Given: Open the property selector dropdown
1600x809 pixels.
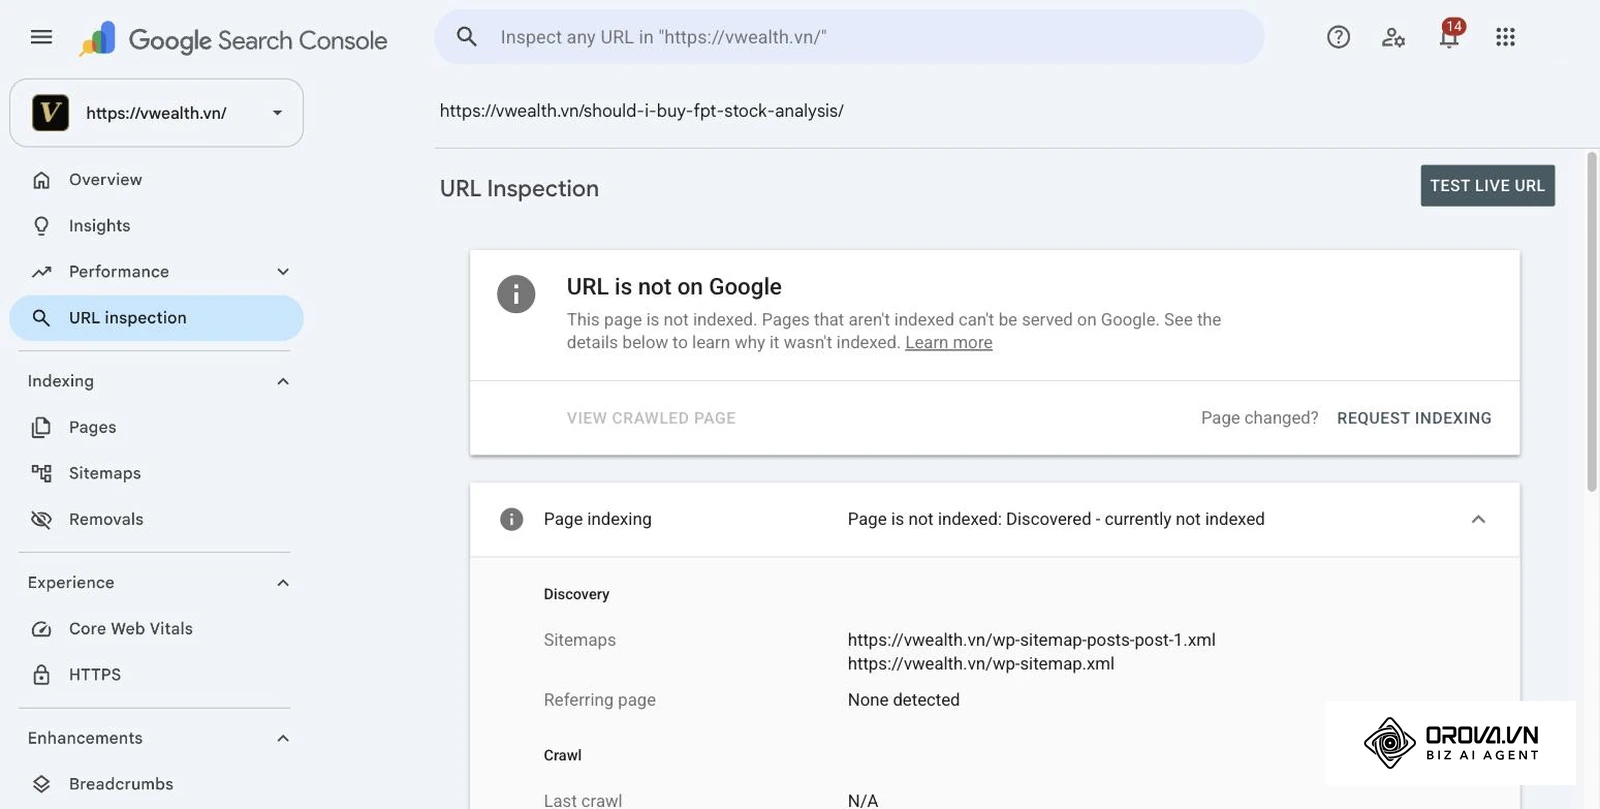Looking at the screenshot, I should [156, 113].
